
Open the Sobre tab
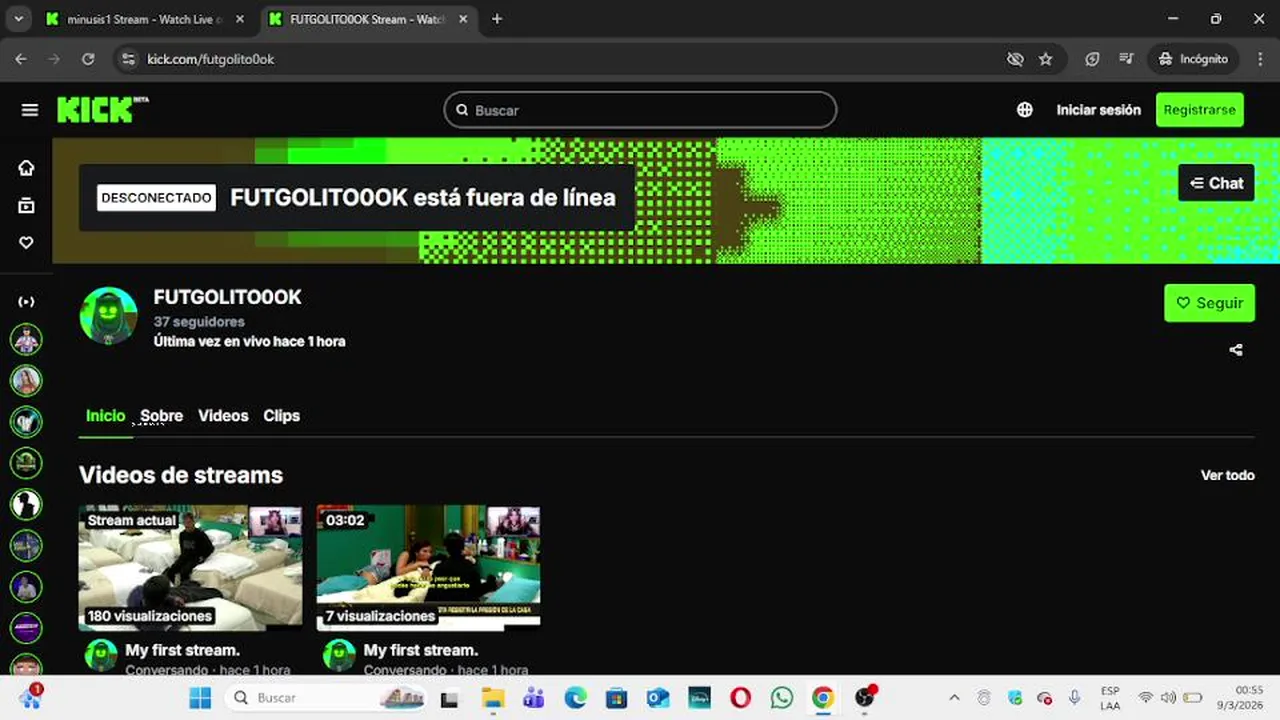click(x=161, y=416)
